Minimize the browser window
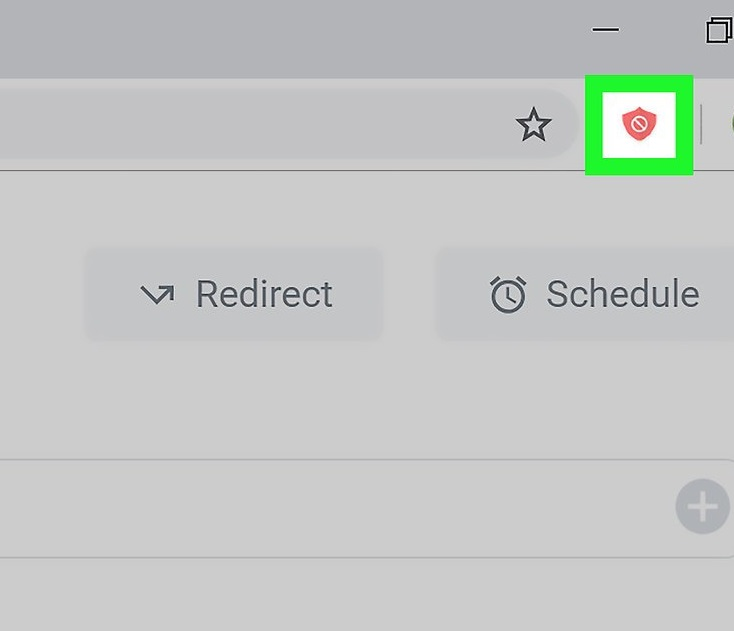Screen dimensions: 734x631 coord(605,30)
